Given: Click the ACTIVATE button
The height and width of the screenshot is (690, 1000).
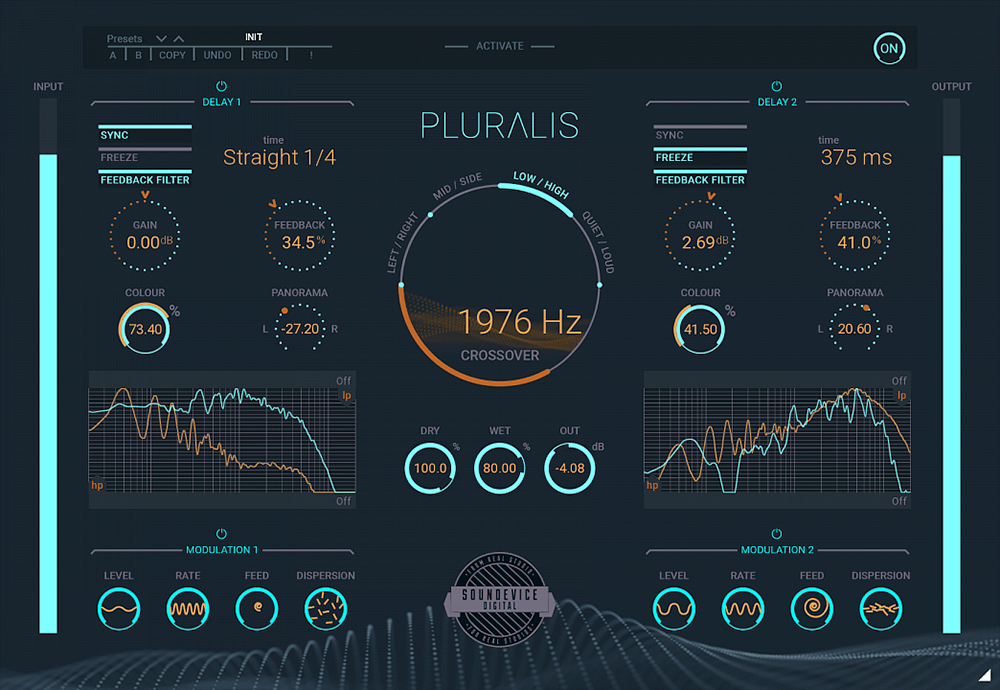Looking at the screenshot, I should (499, 46).
